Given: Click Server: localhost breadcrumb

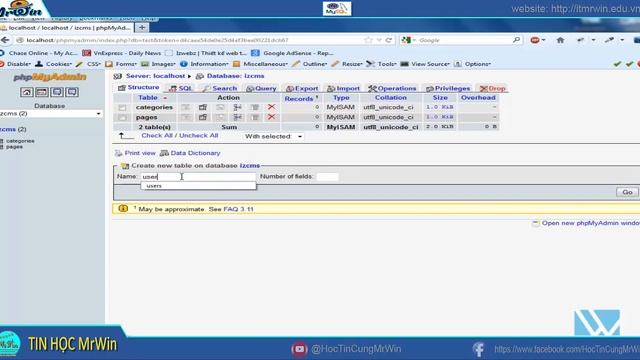Looking at the screenshot, I should 156,76.
